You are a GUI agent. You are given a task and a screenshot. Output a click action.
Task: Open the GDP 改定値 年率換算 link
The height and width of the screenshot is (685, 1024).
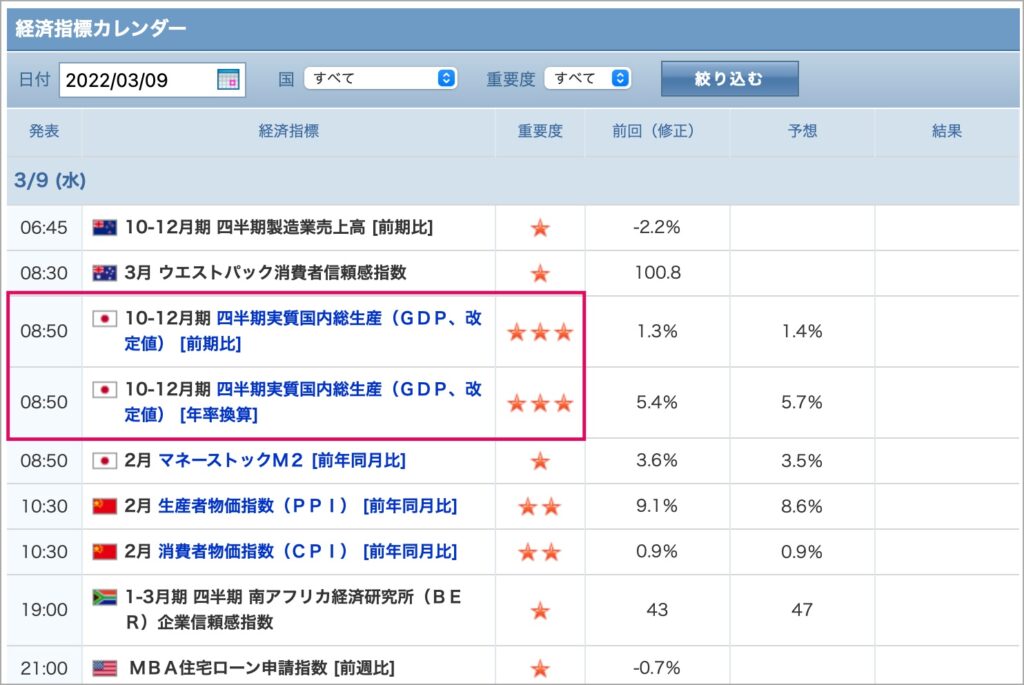(303, 402)
